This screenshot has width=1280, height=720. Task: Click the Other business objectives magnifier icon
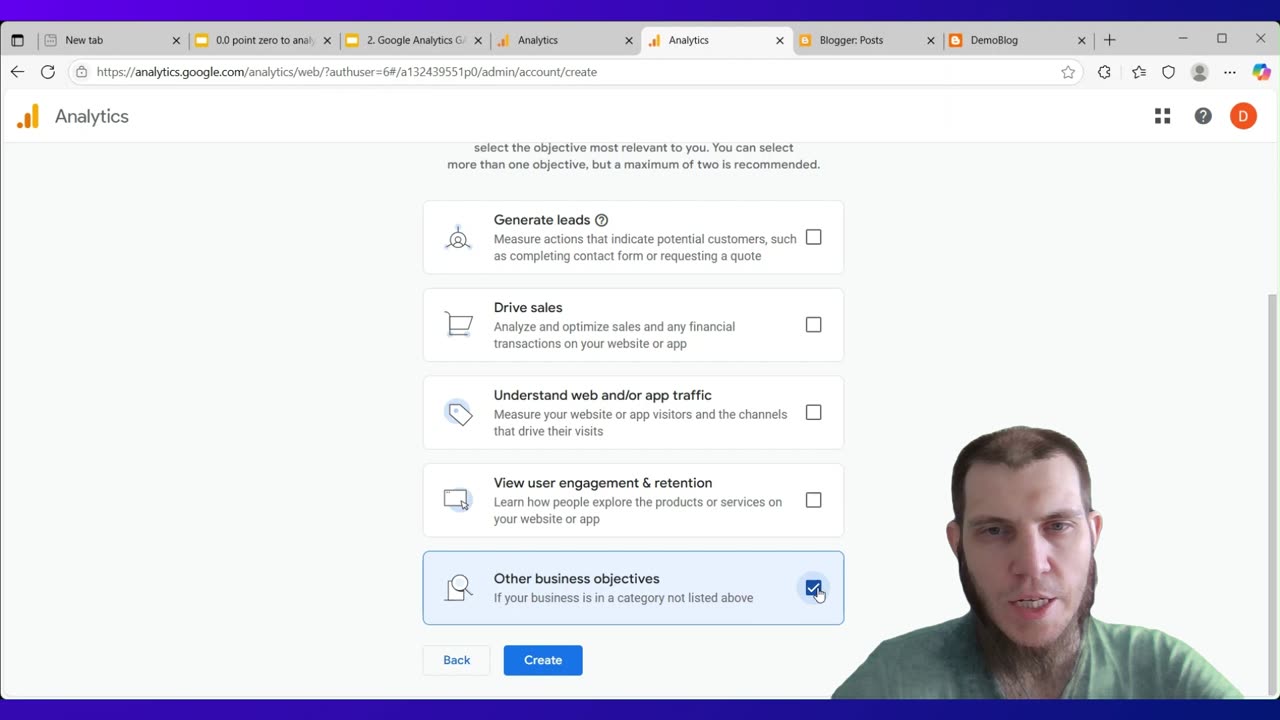click(459, 588)
